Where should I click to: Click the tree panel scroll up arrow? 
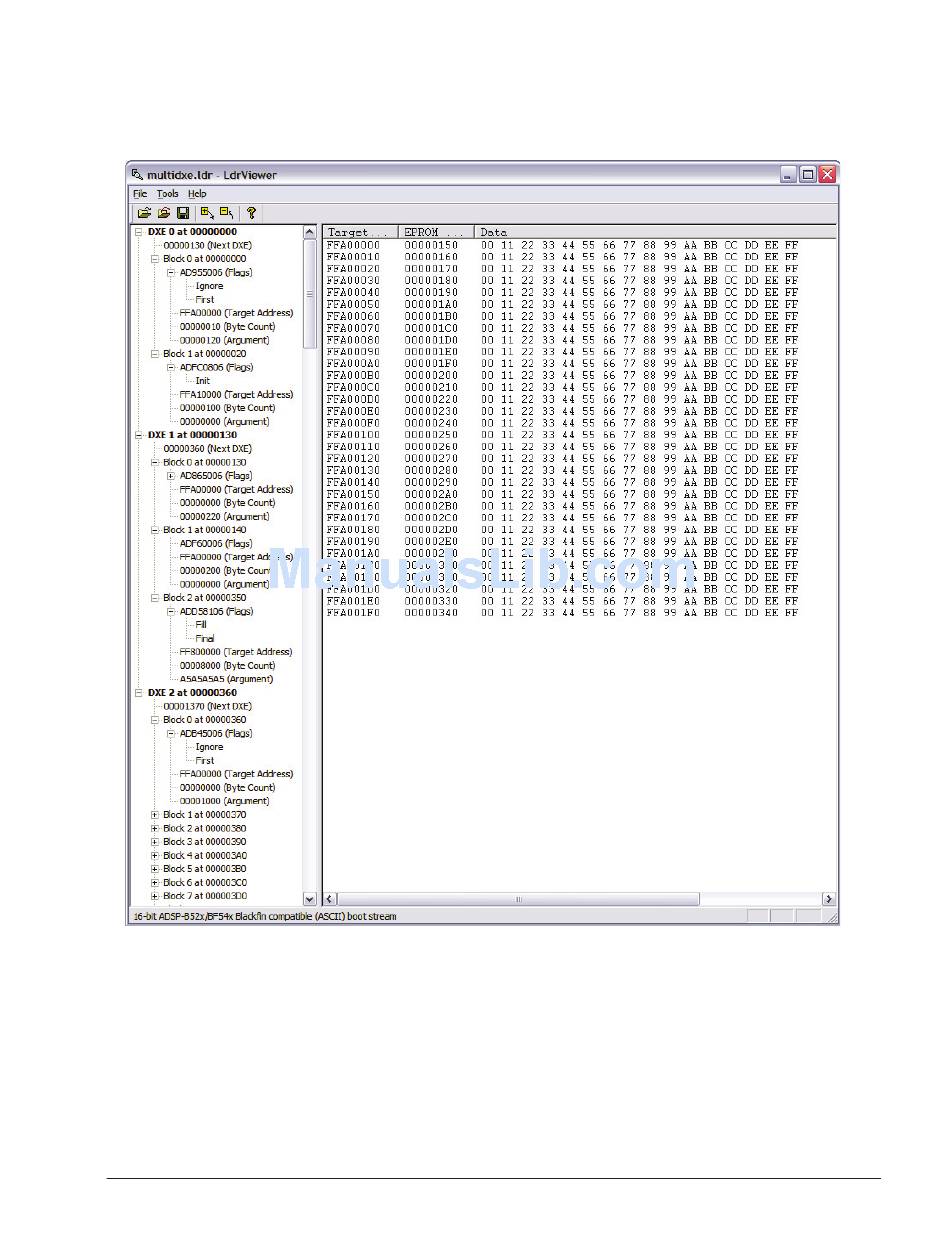(x=309, y=233)
